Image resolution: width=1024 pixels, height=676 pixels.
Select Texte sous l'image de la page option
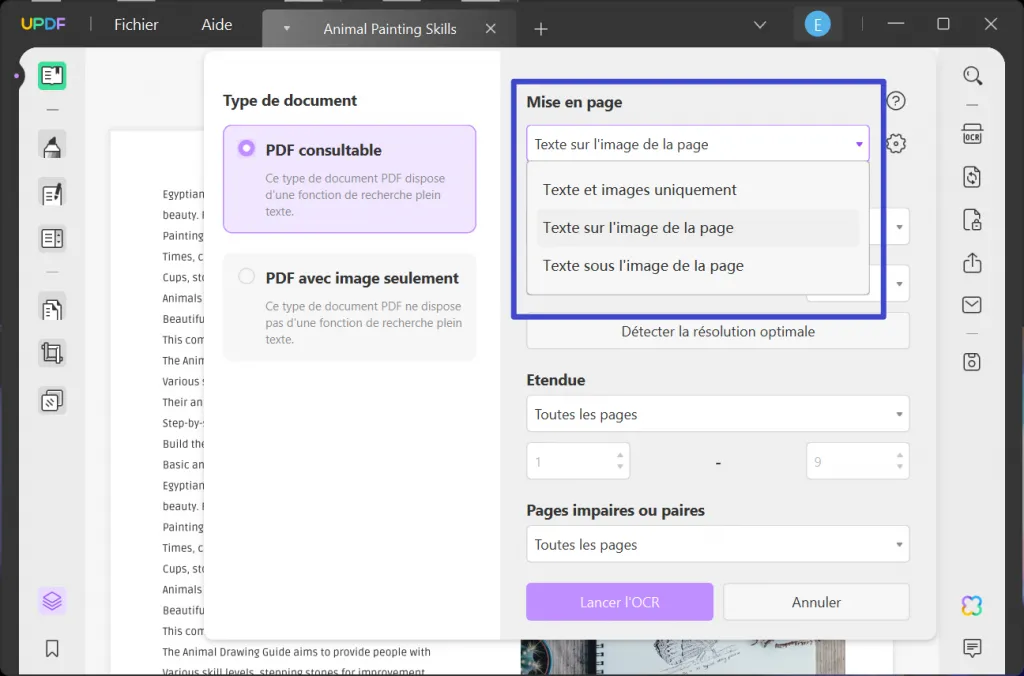(x=643, y=265)
